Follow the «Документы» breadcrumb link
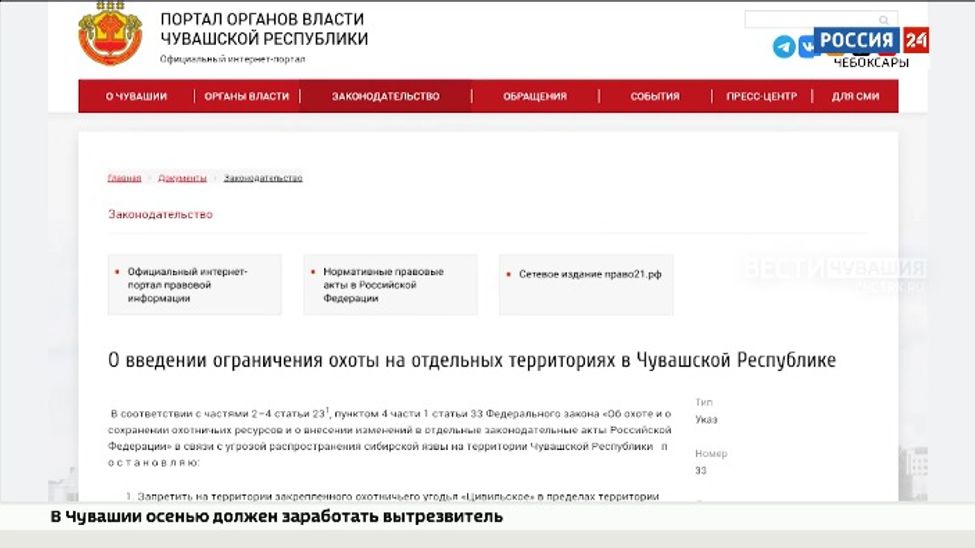 click(182, 178)
